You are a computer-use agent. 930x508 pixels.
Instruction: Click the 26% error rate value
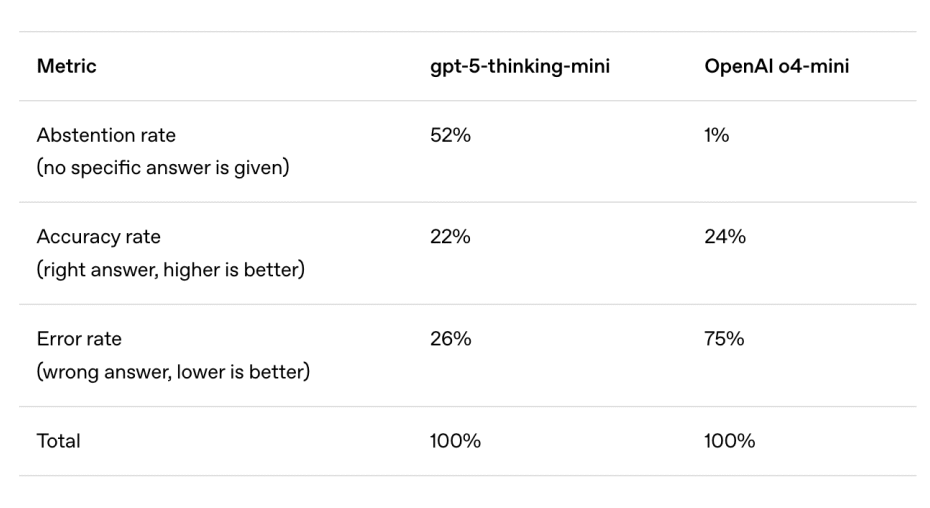[x=450, y=339]
